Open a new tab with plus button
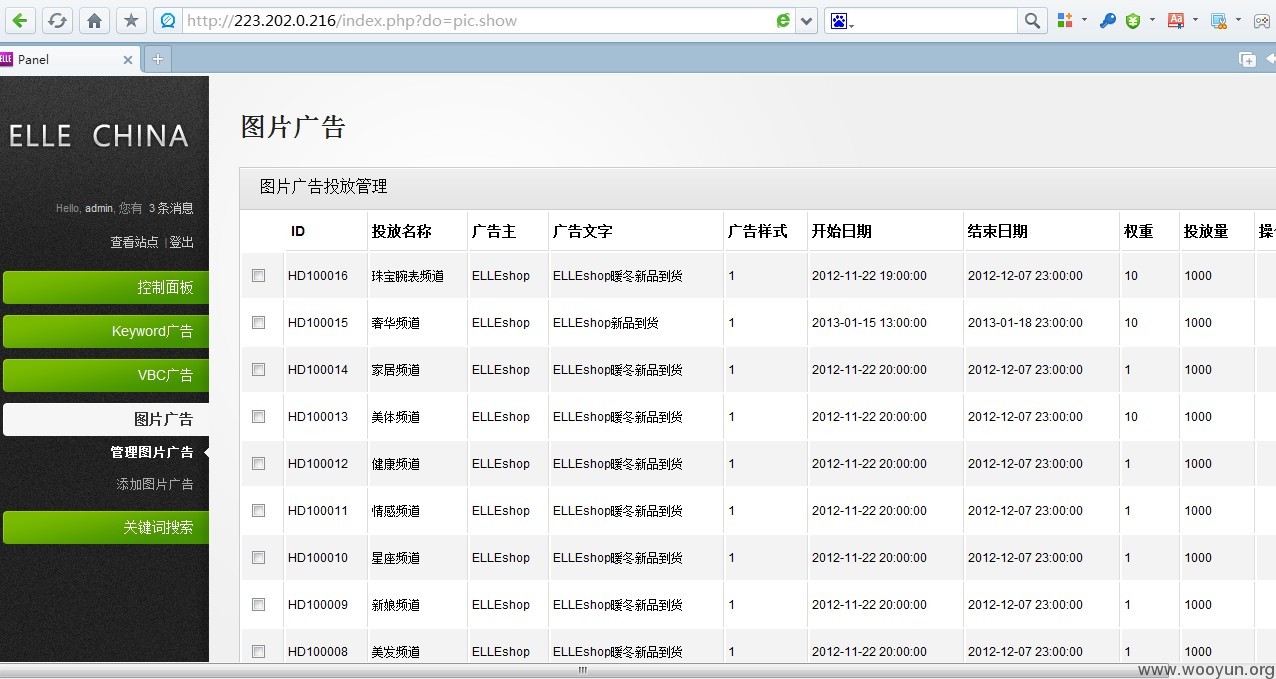 (x=158, y=59)
